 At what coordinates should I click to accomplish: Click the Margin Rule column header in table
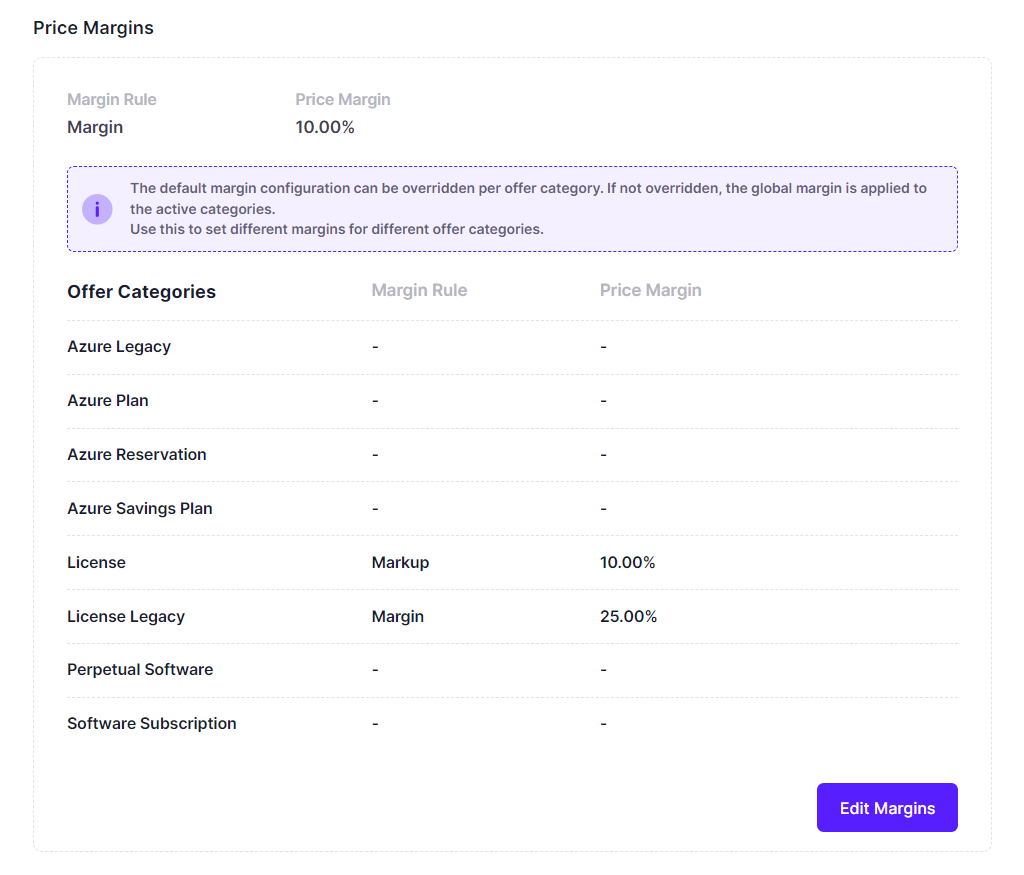coord(419,290)
